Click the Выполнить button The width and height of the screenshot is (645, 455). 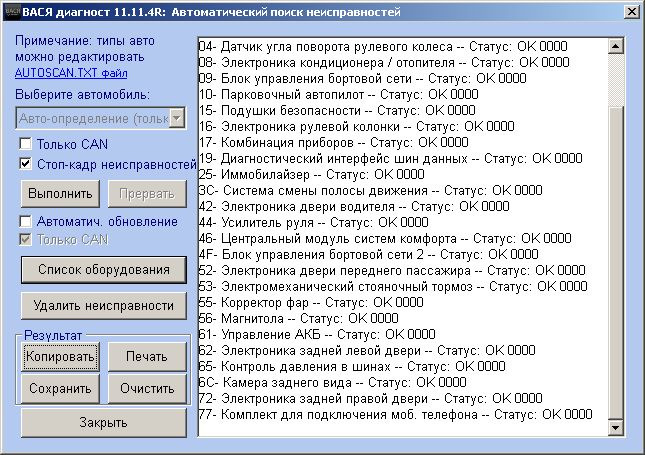click(x=60, y=194)
